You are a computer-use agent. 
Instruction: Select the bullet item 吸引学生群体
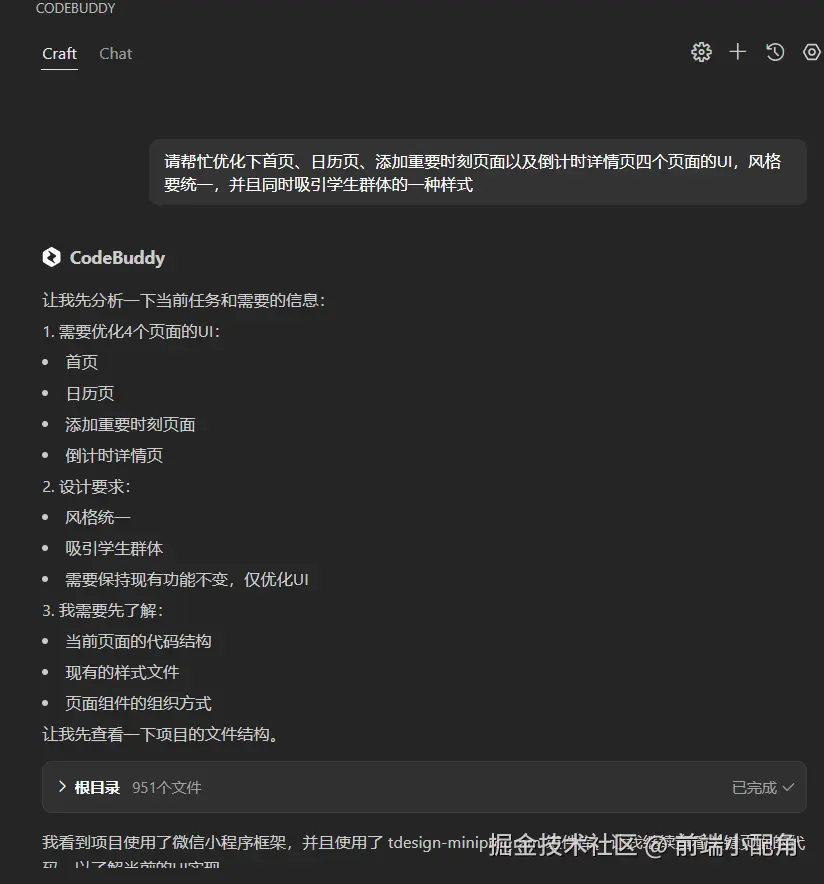pyautogui.click(x=114, y=548)
